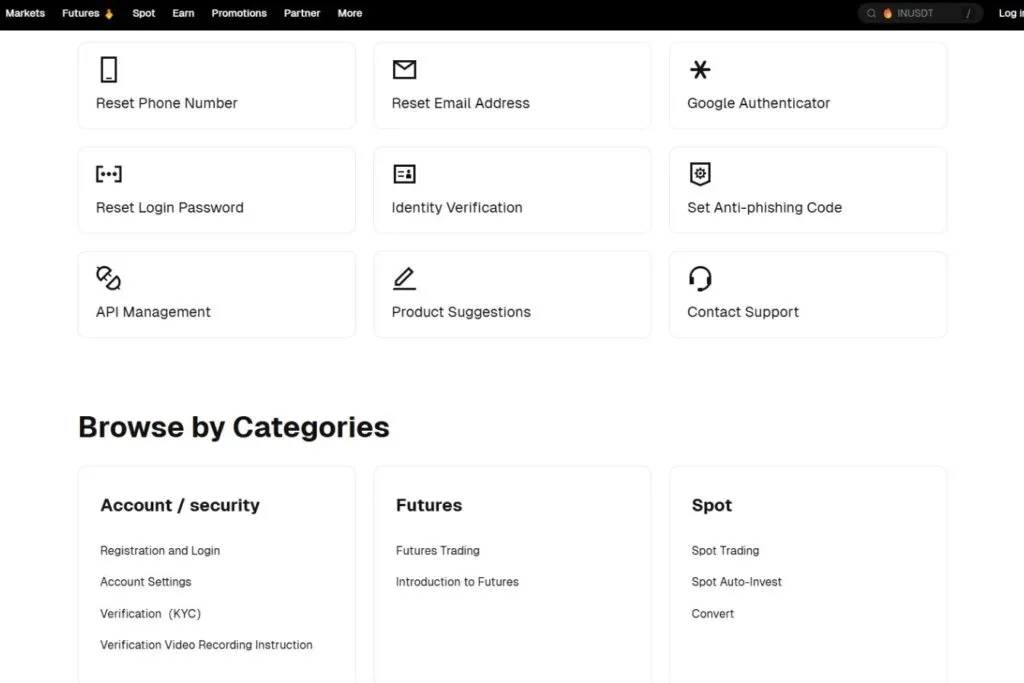Viewport: 1024px width, 683px height.
Task: Open Identity Verification card
Action: point(512,190)
